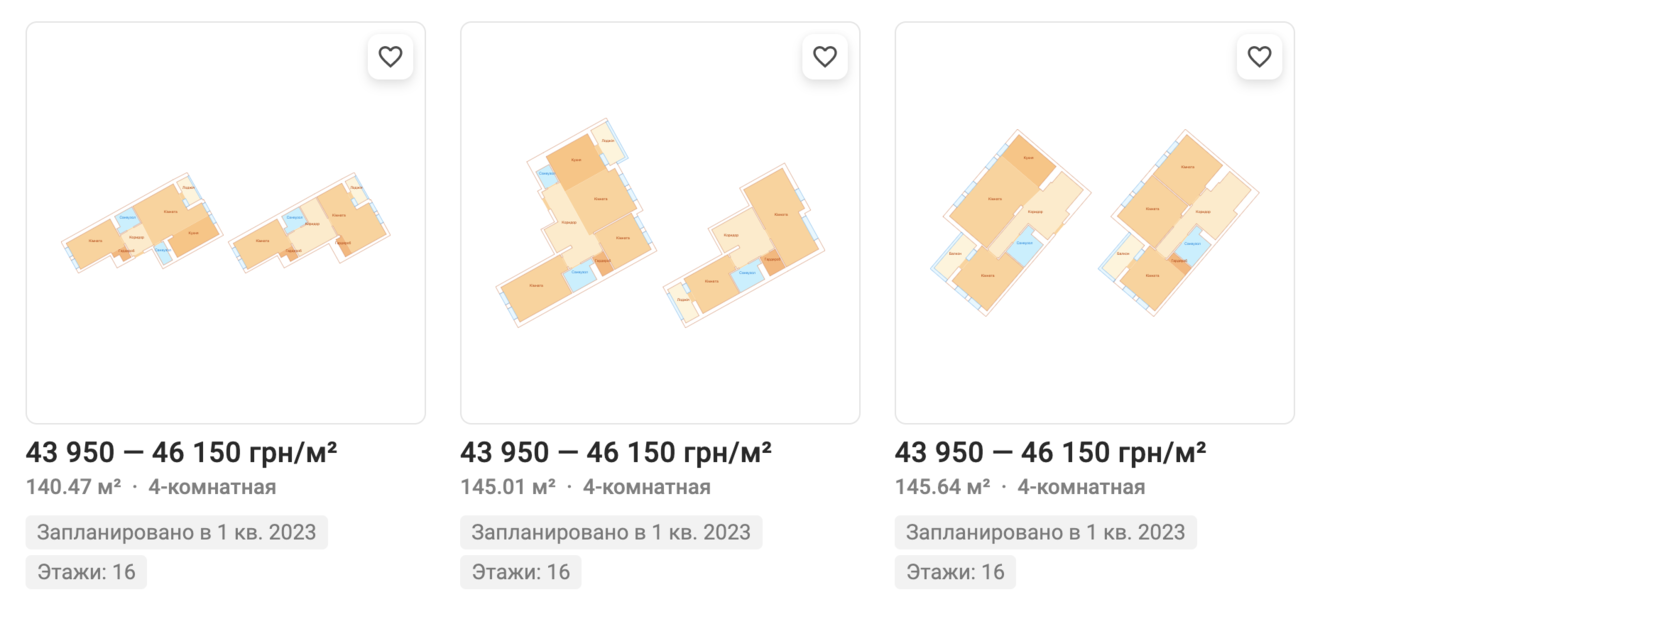Click the larger left plan in the middle card

point(577,224)
